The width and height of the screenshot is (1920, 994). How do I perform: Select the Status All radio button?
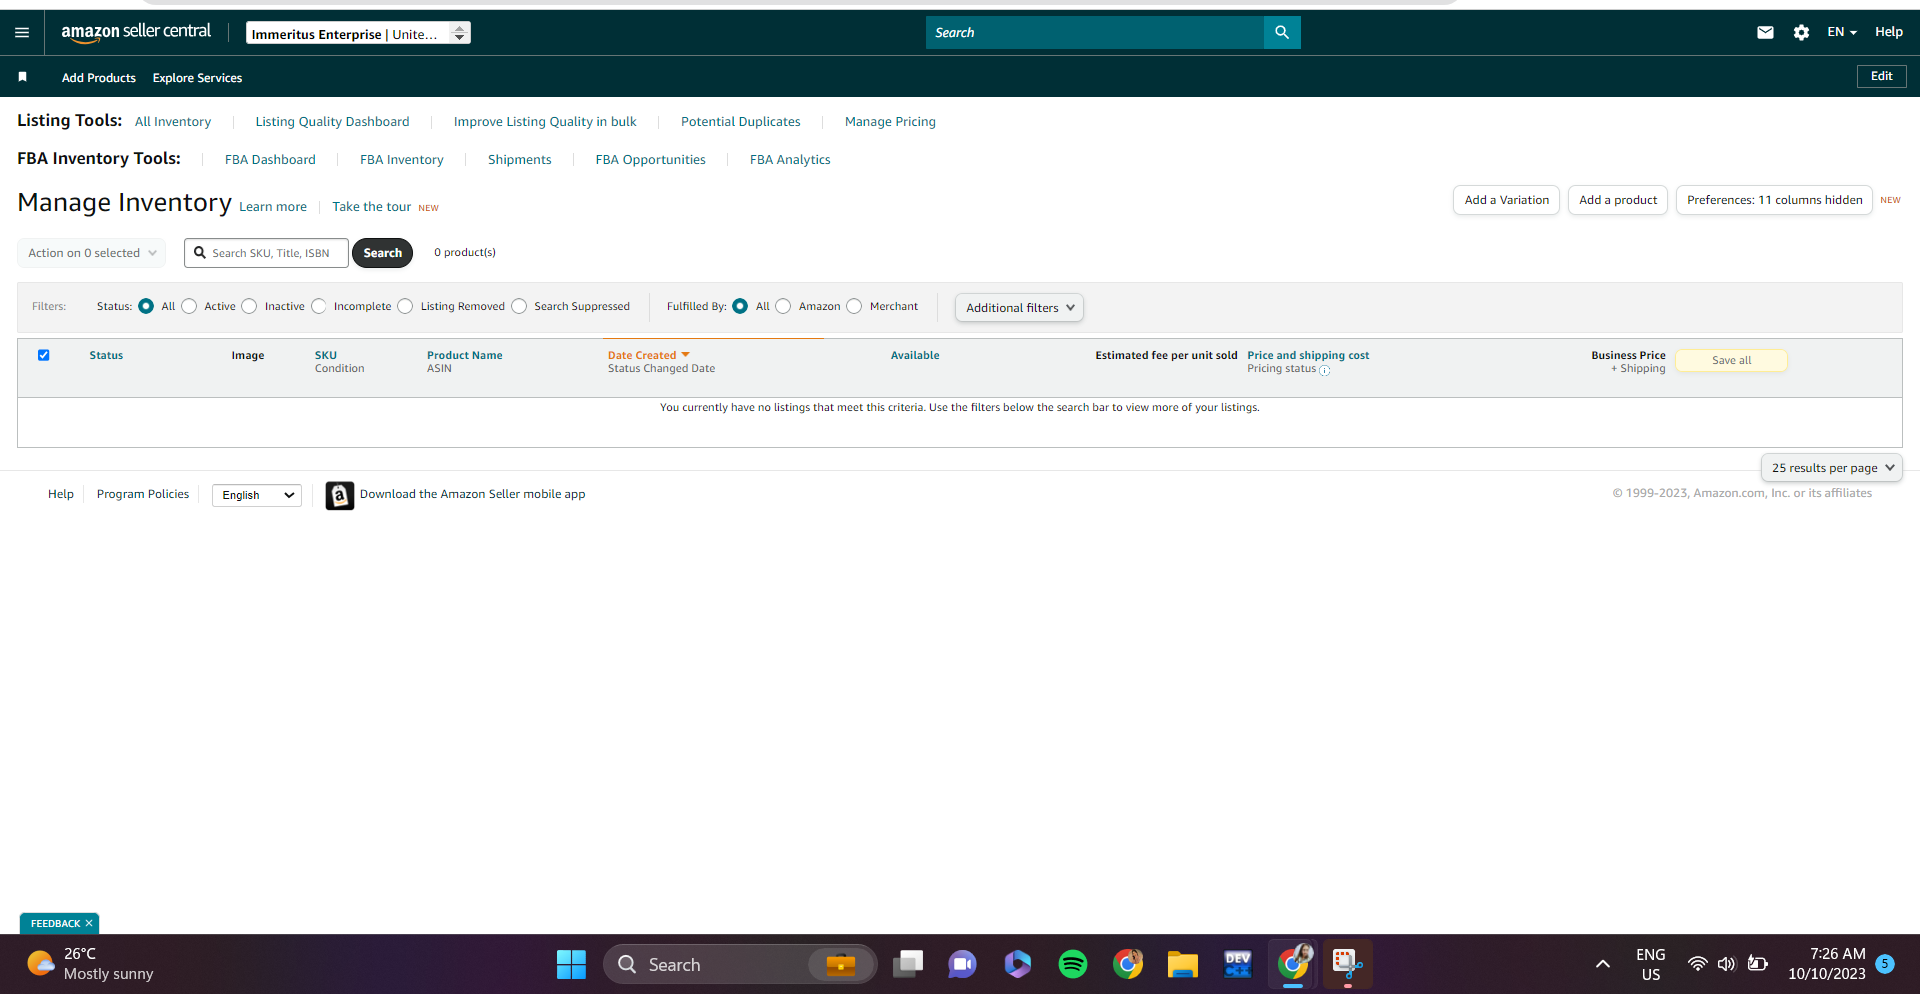(146, 306)
